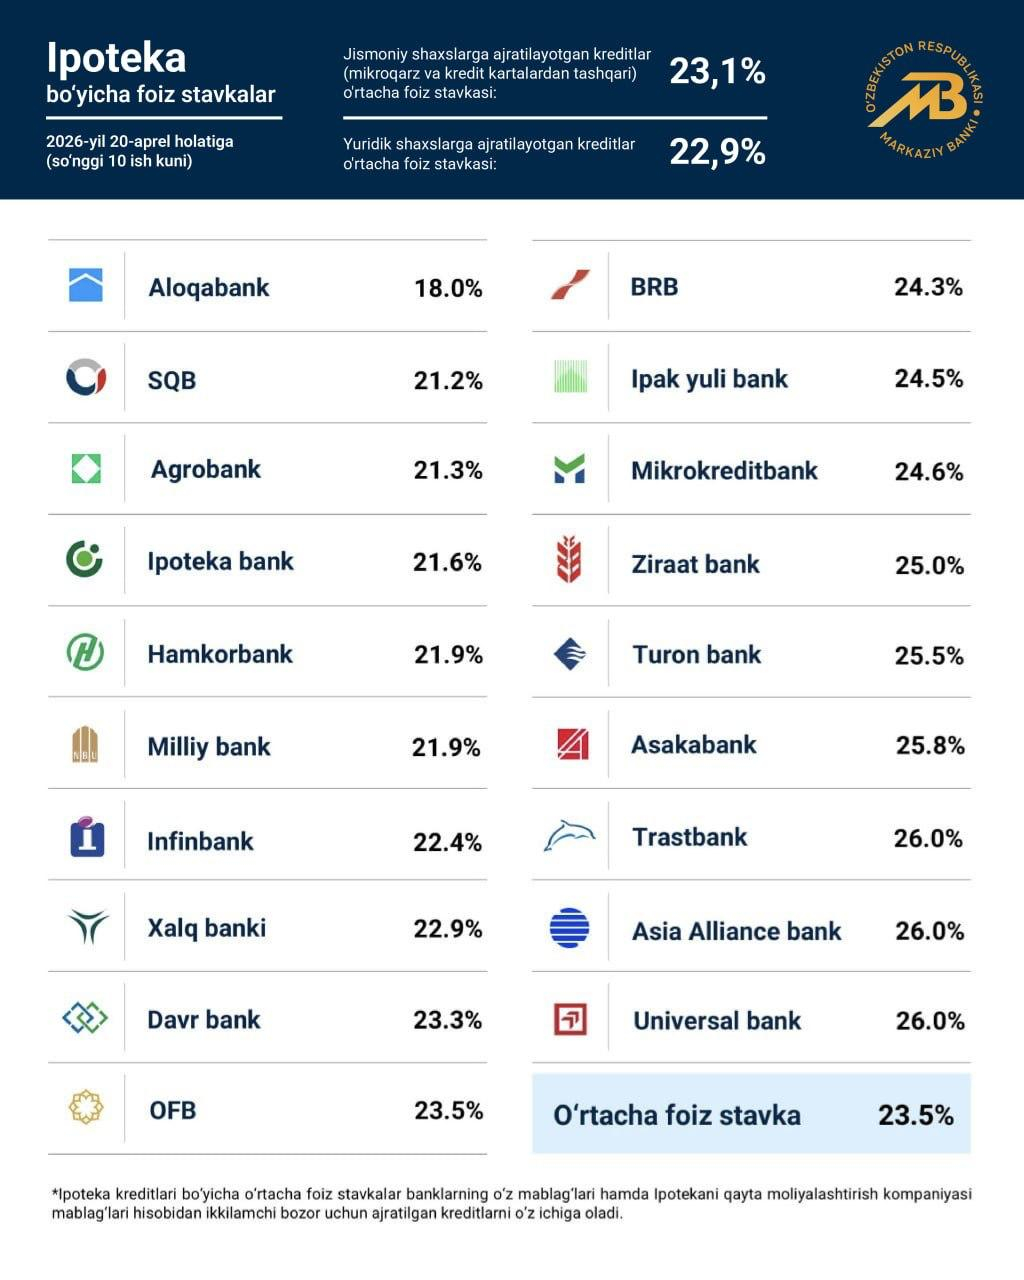1024x1280 pixels.
Task: Click the Milliy bank name
Action: 209,747
